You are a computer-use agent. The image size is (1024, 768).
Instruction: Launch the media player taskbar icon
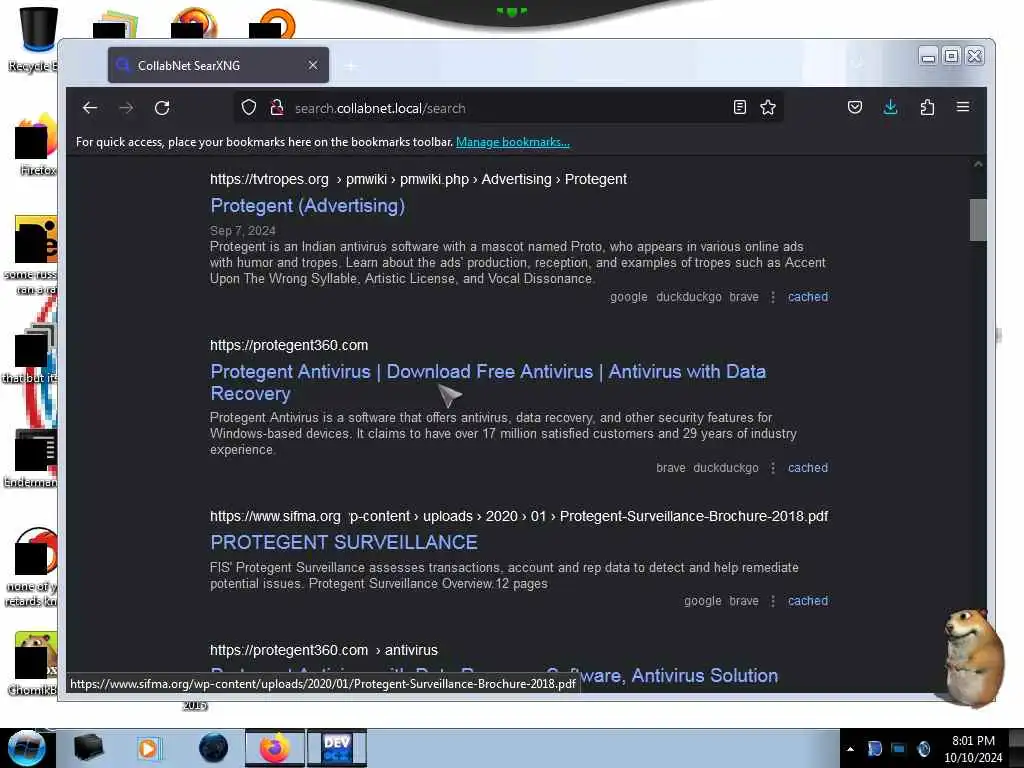tap(148, 748)
